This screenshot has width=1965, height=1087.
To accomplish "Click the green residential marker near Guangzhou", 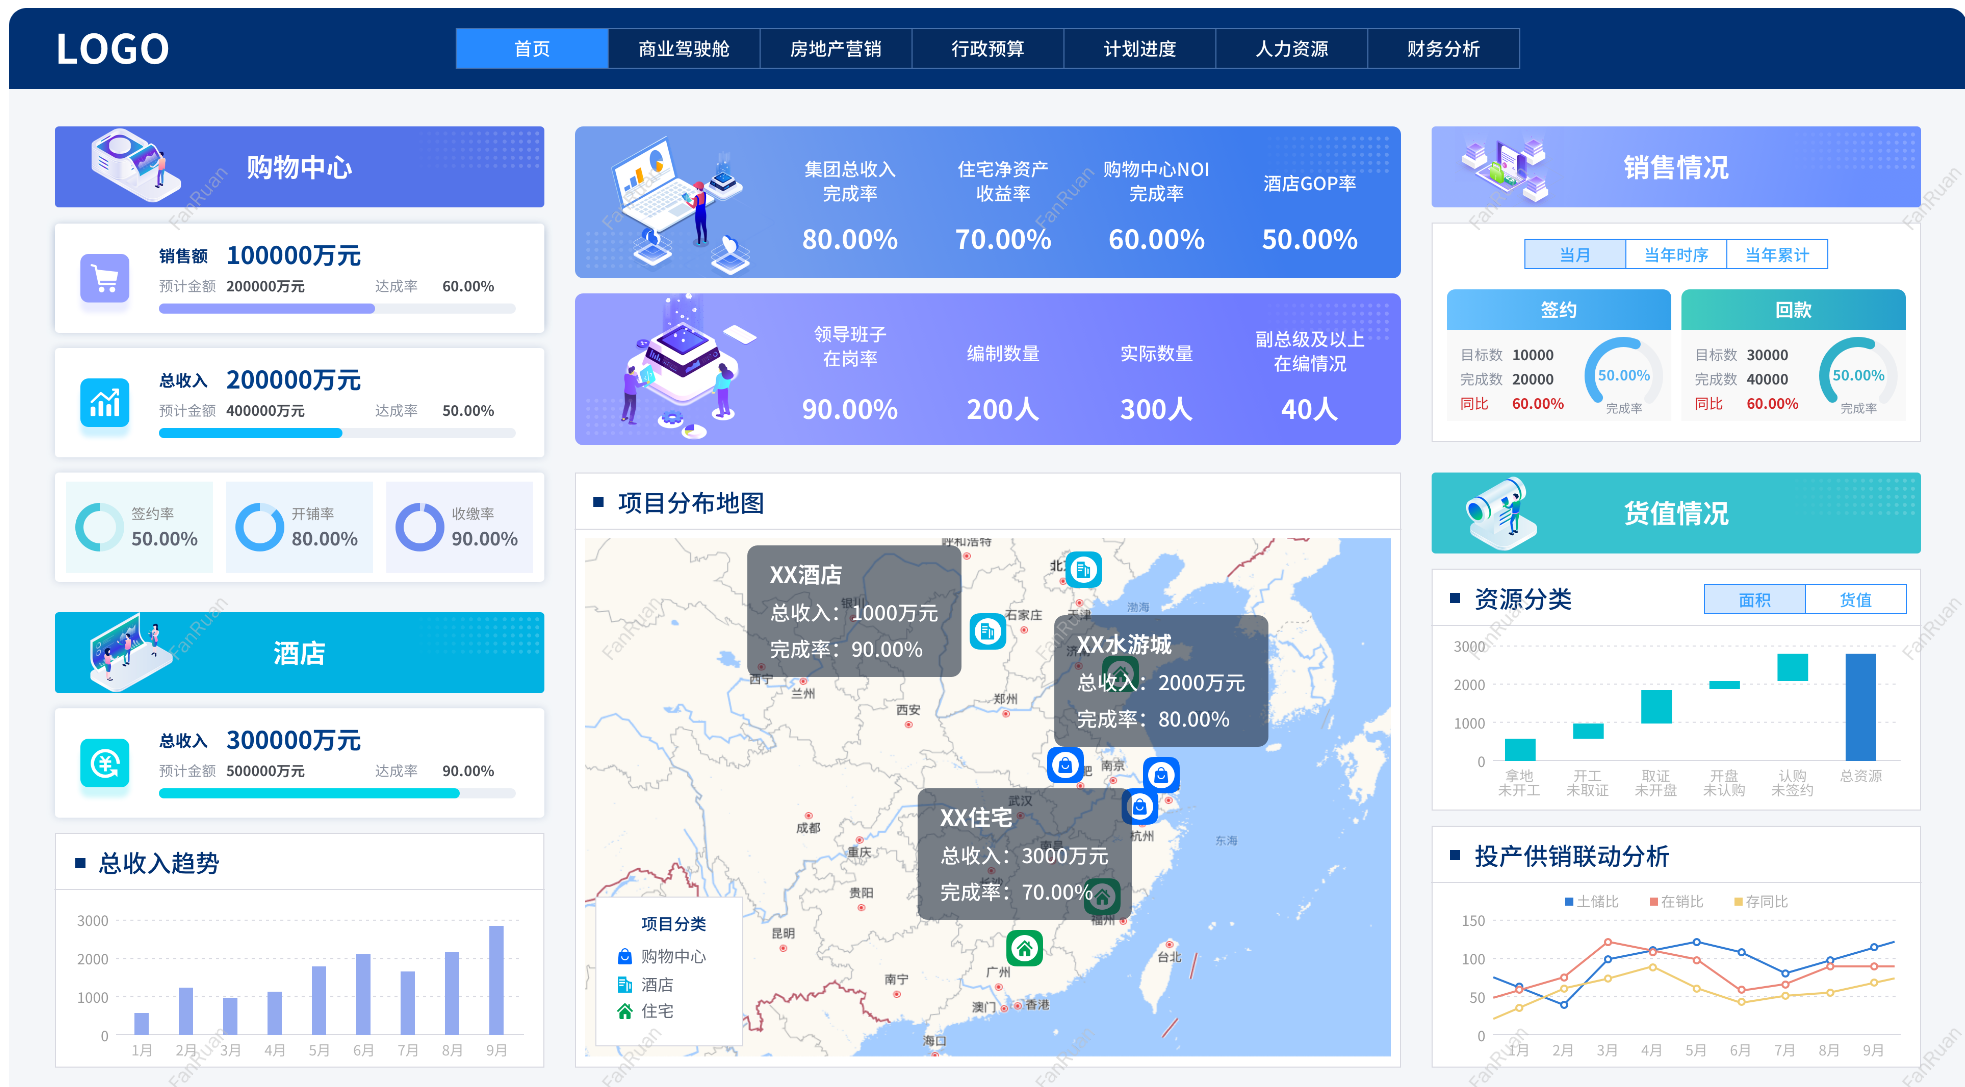I will (1024, 947).
